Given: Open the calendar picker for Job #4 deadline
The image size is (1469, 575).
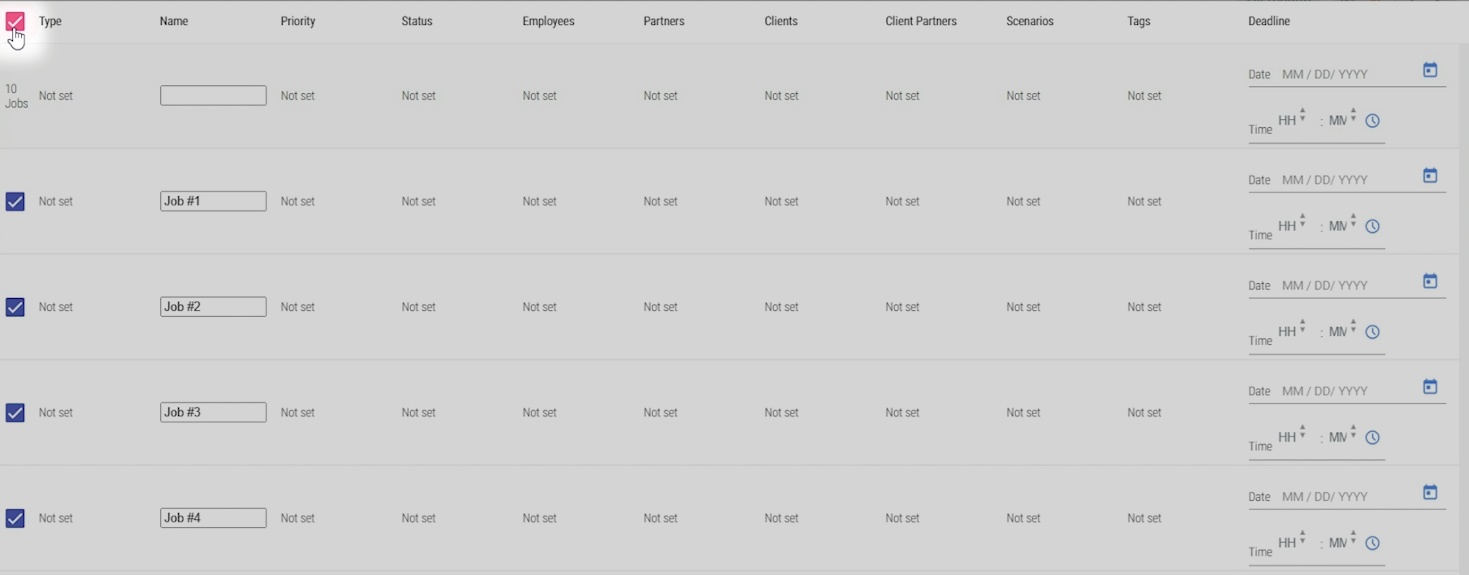Looking at the screenshot, I should coord(1430,493).
